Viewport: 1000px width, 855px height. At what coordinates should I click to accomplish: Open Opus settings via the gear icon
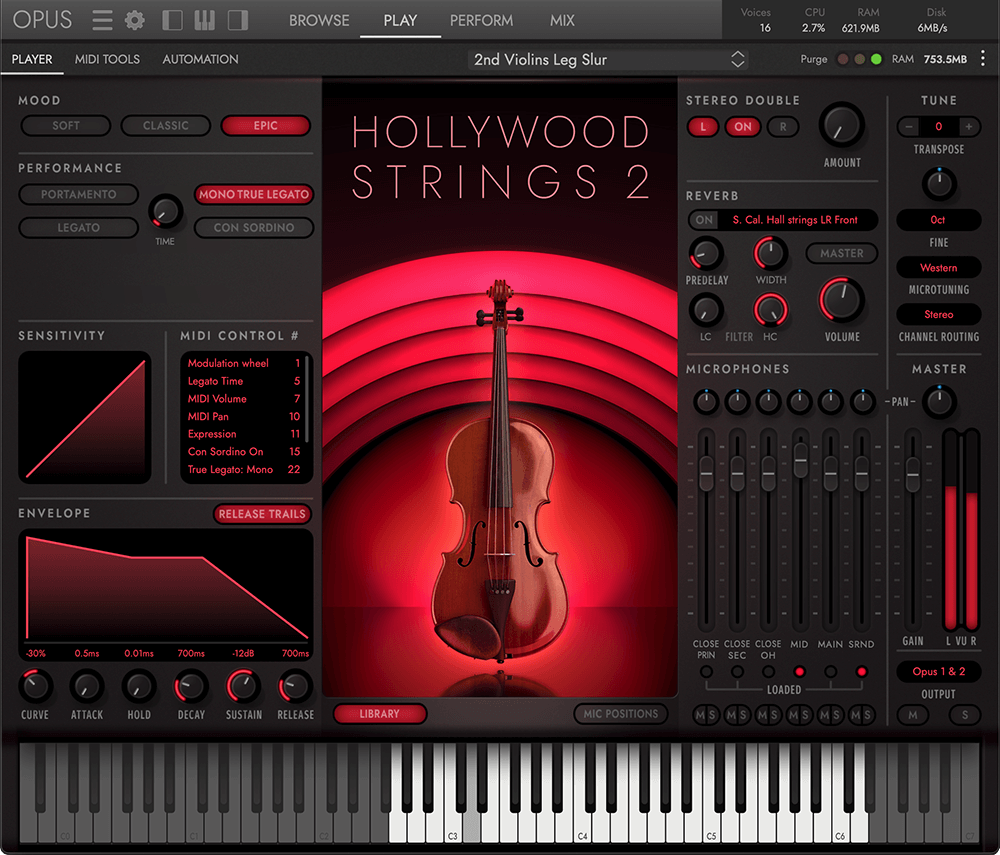[134, 19]
